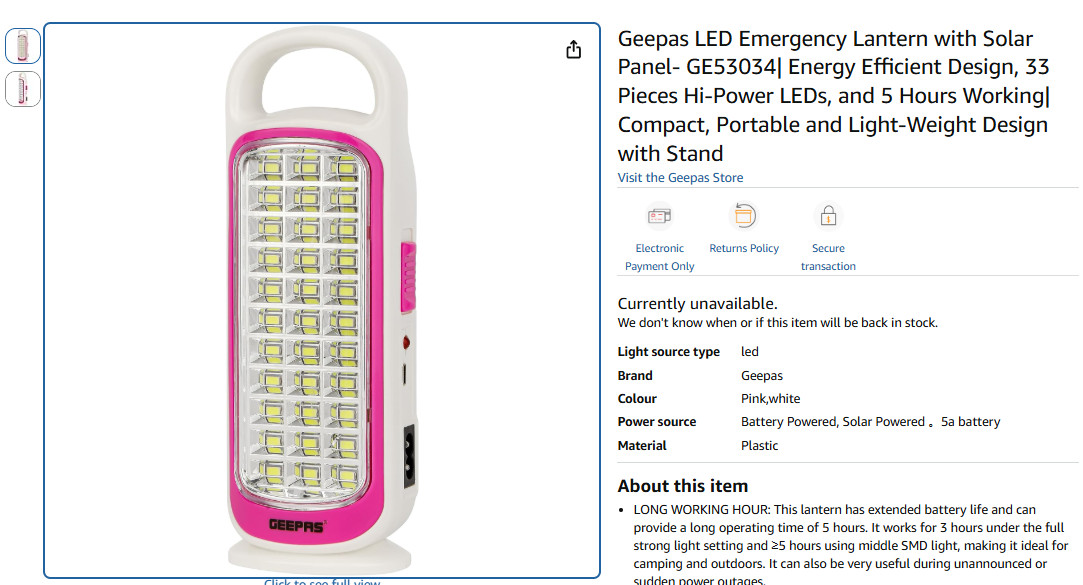This screenshot has height=585, width=1083.
Task: Click the GEEPAS logo on the lantern image
Action: (296, 526)
